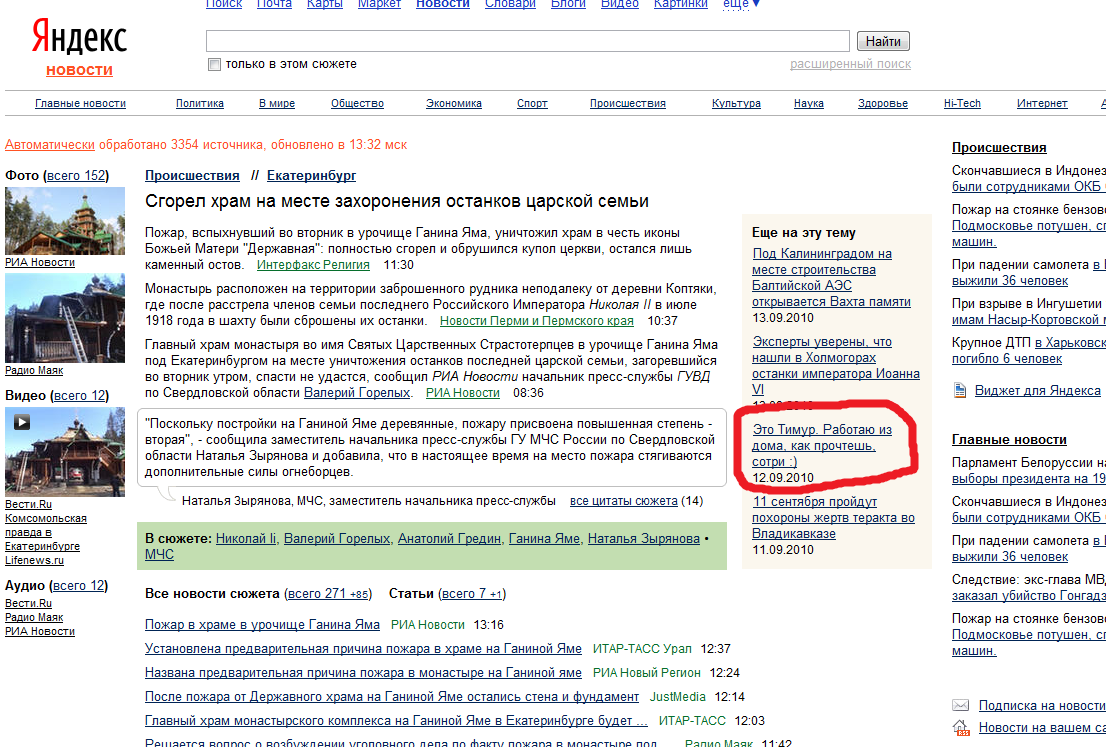Expand the 'ещё' dropdown in the top services bar
Screen dimensions: 1106x747
click(741, 4)
